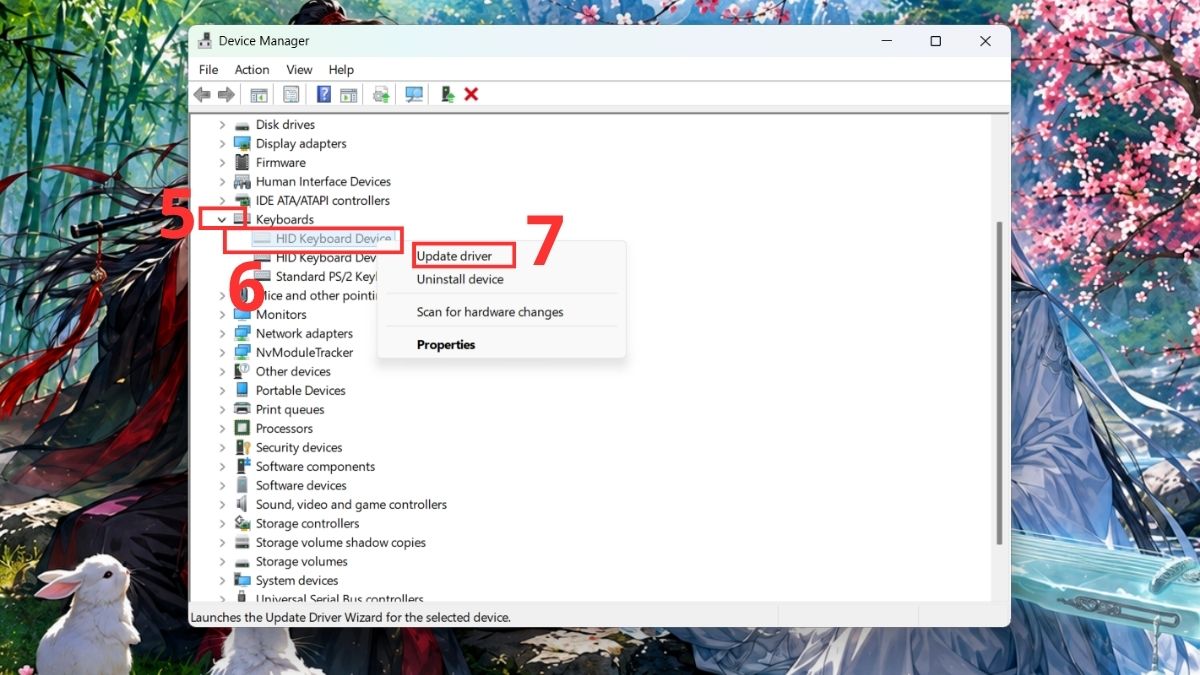Toggle the Show/Hide Console Tree toolbar icon
Viewport: 1200px width, 675px height.
click(259, 94)
